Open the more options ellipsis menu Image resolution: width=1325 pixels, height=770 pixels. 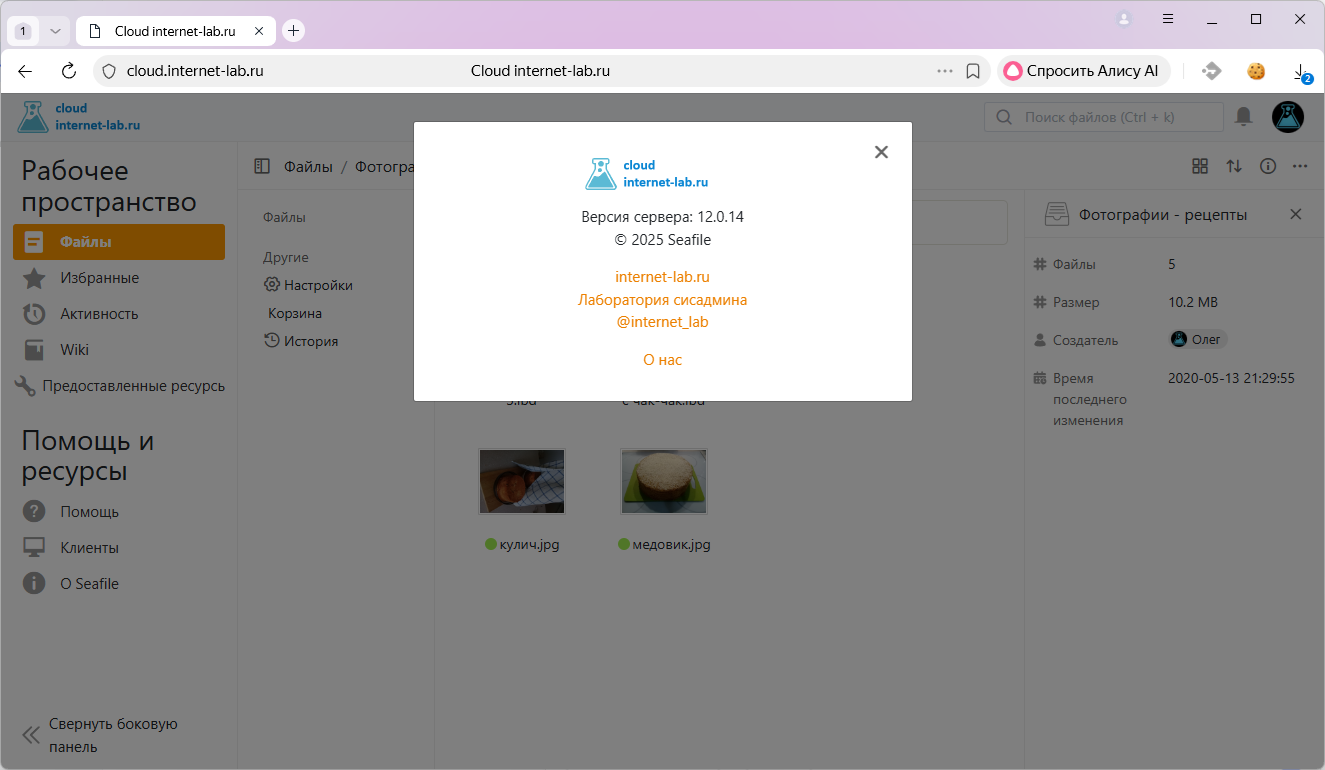click(1300, 166)
